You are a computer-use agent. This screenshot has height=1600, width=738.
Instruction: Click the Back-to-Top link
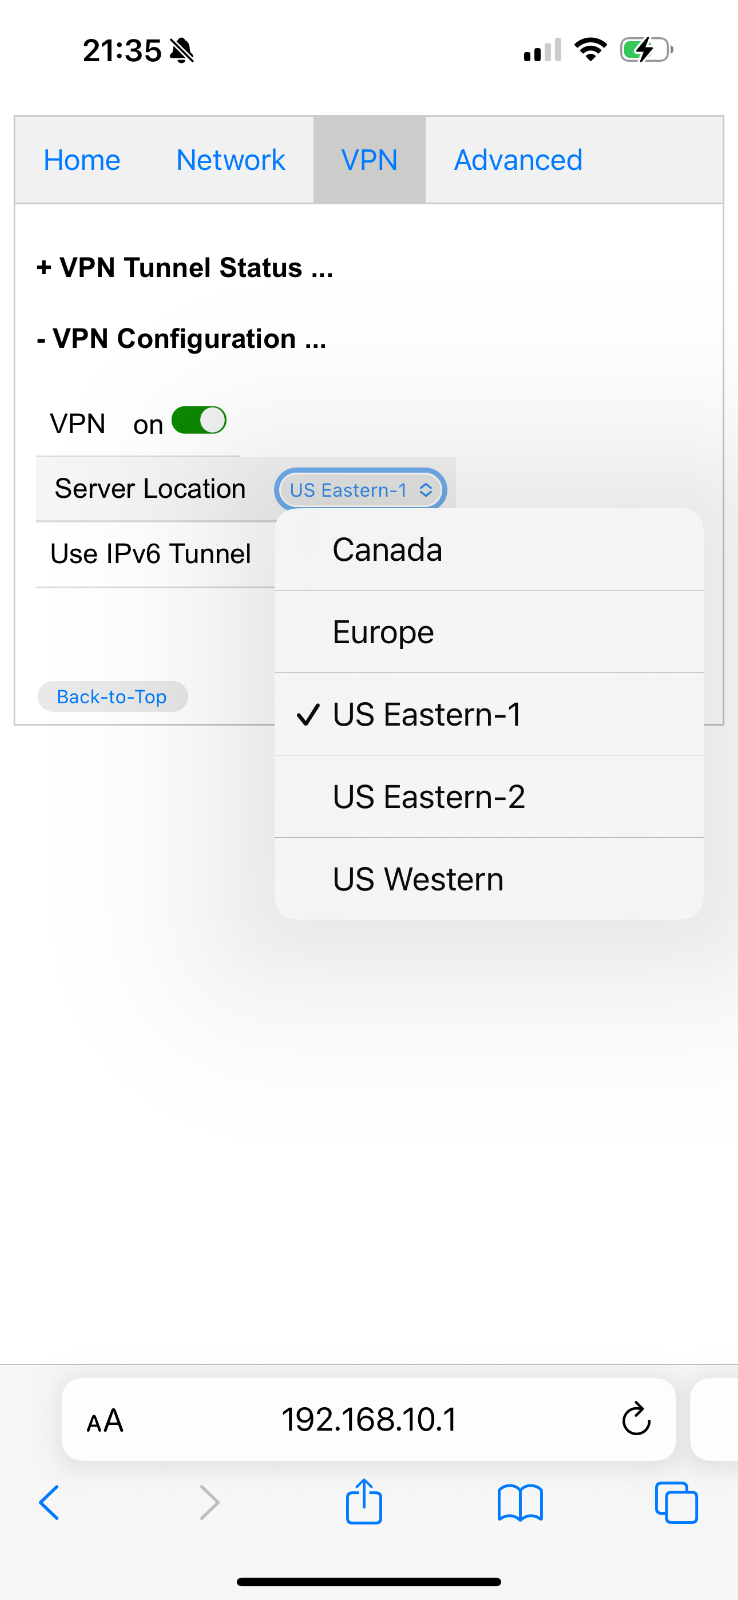click(112, 697)
